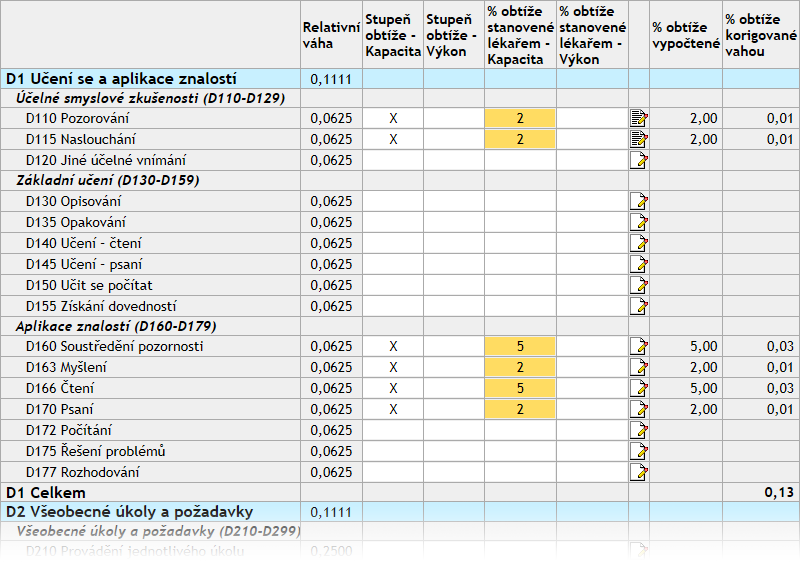Click Kapacita percent value 2 for D170 Psaní

tap(520, 409)
